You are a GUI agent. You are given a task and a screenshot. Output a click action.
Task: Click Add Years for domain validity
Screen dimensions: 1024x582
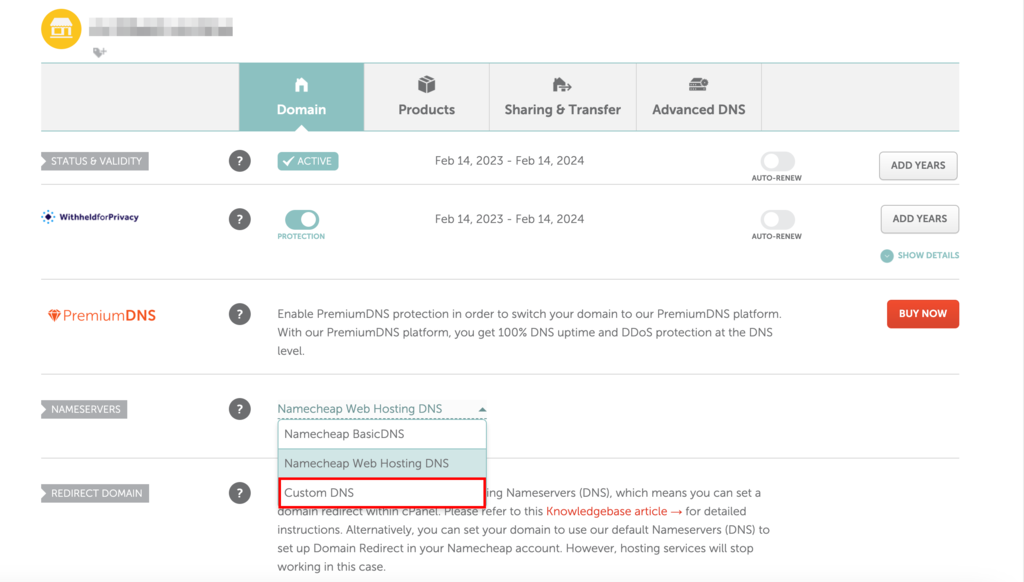tap(918, 165)
